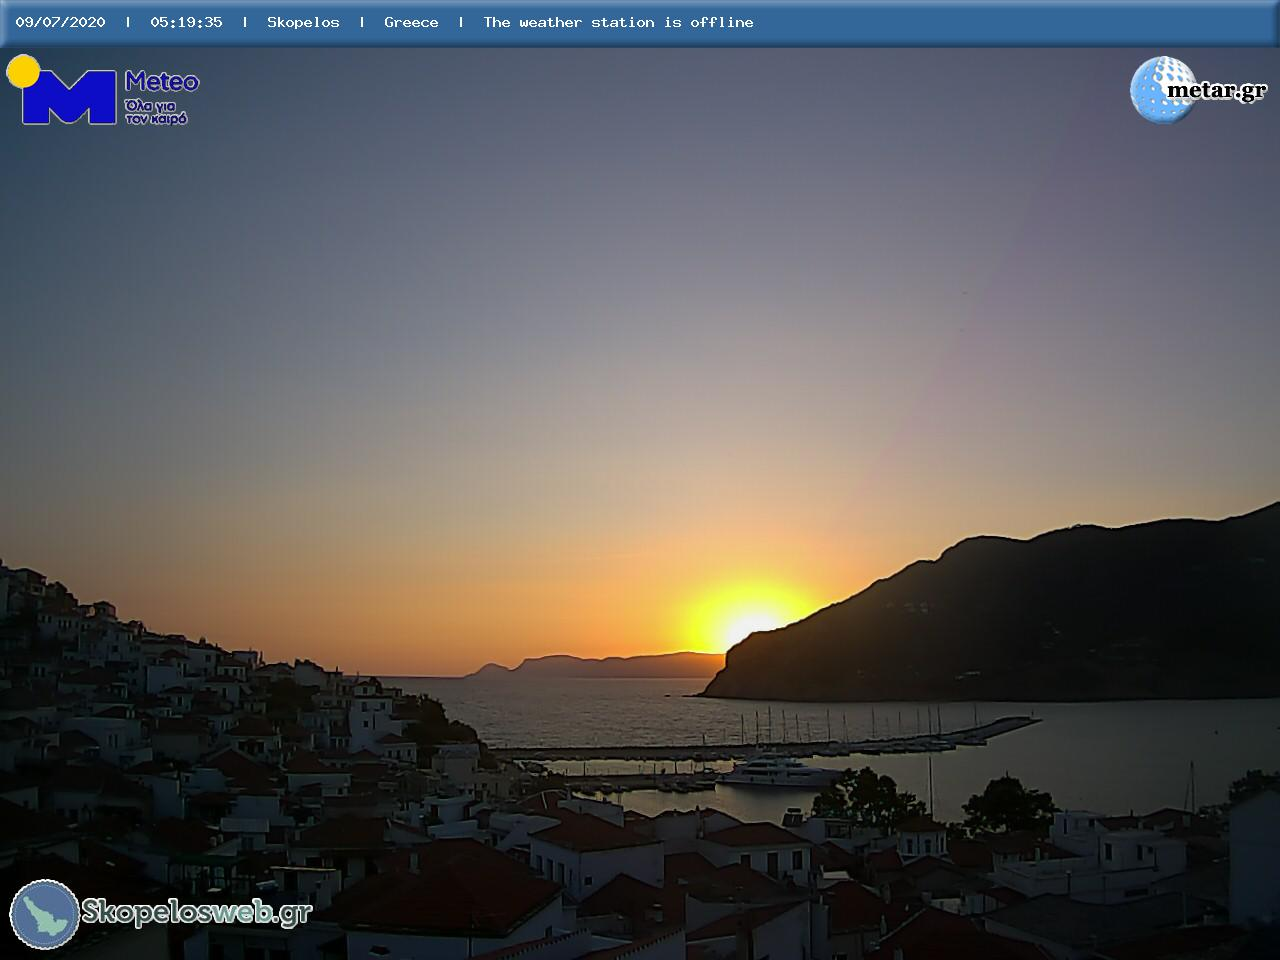Click the date text 09/07/2020

tap(60, 22)
